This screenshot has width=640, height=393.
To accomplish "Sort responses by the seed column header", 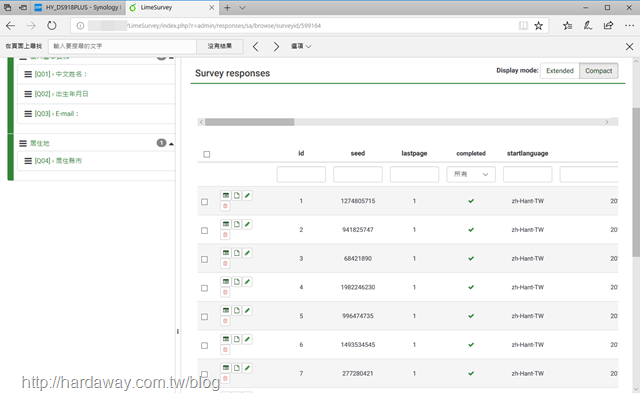I will coord(358,153).
